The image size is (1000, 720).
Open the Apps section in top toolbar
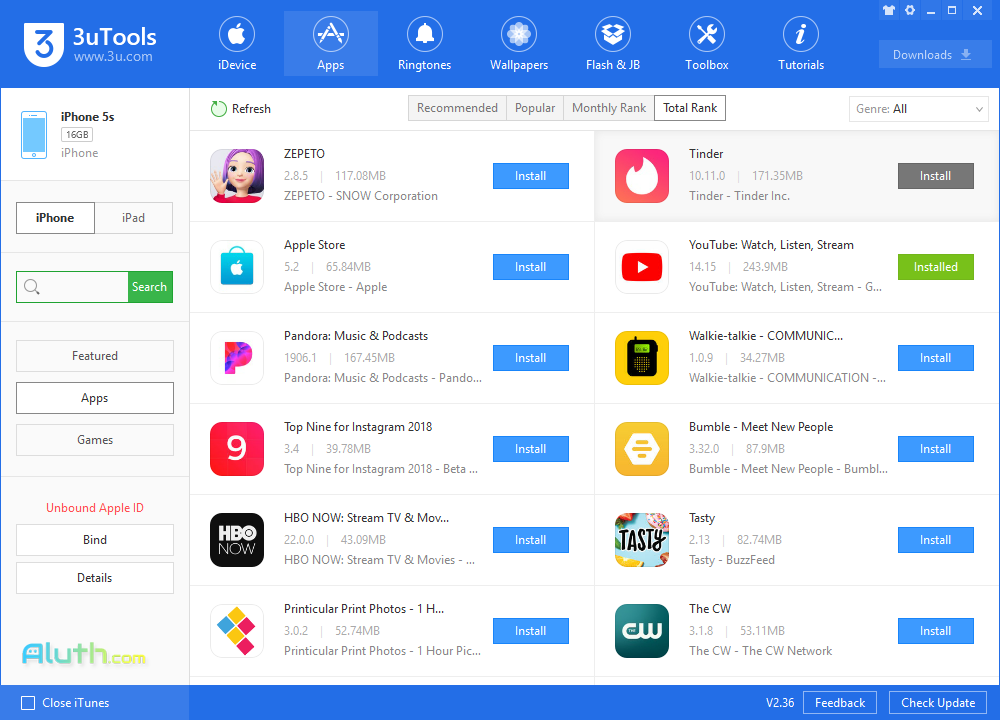pyautogui.click(x=330, y=44)
